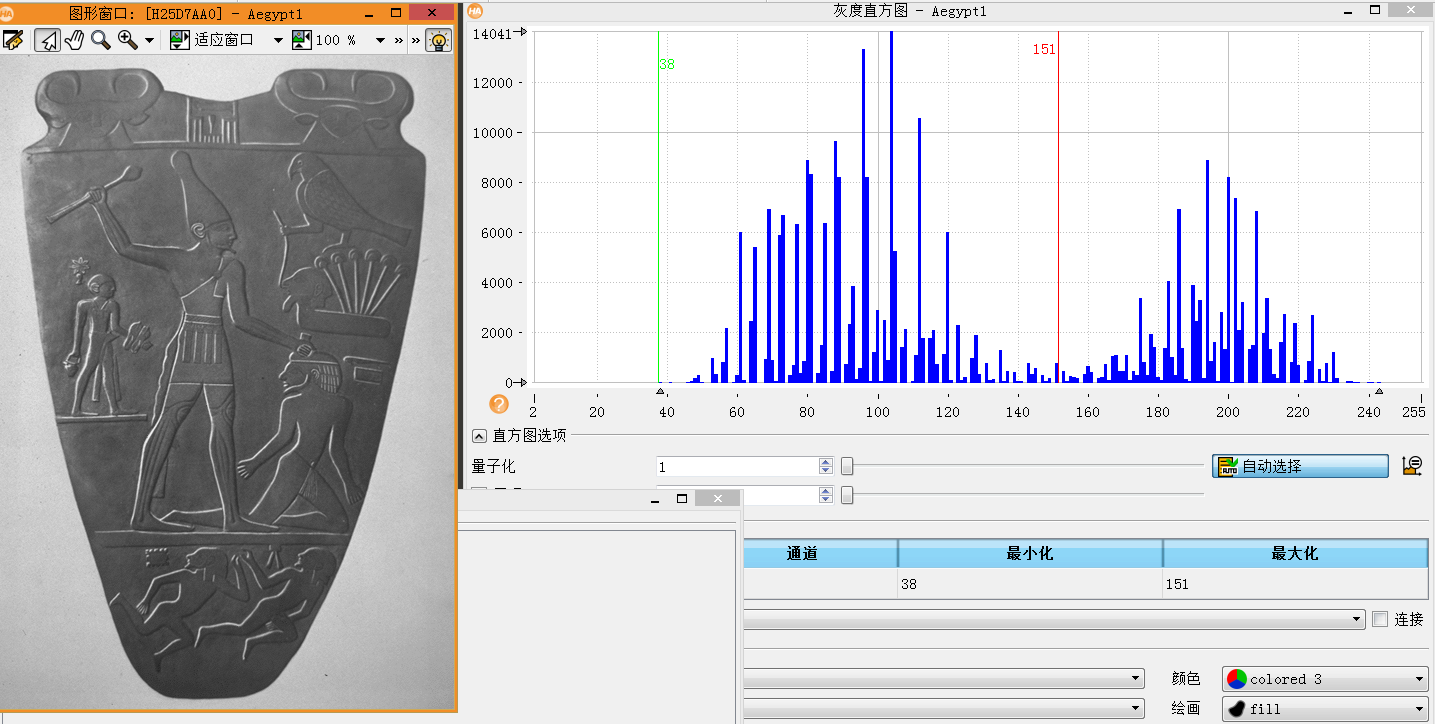Choose the magnifier glass tool
Image resolution: width=1435 pixels, height=724 pixels.
pos(101,40)
